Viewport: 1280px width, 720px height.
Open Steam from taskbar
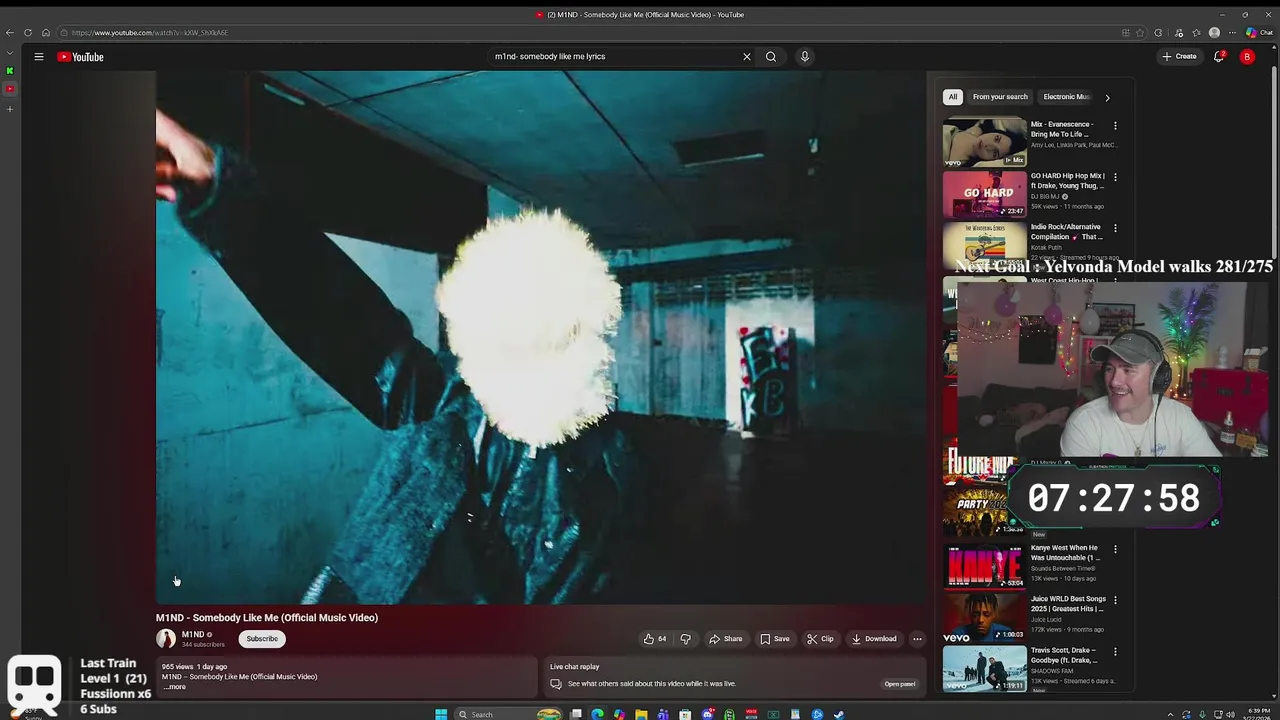(839, 714)
